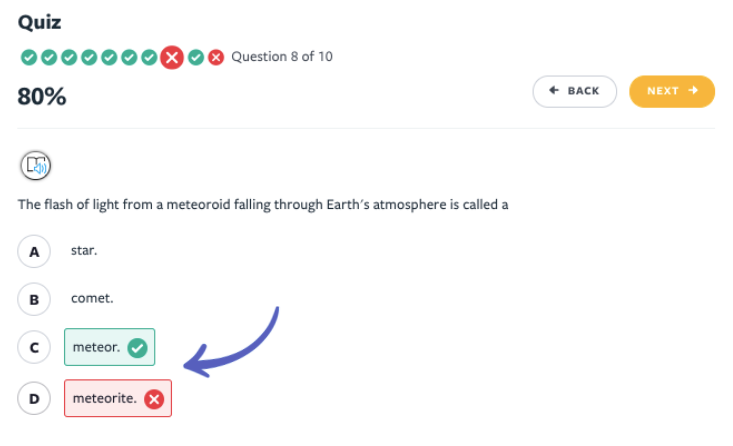
Task: Click the read-aloud audio icon
Action: click(36, 165)
